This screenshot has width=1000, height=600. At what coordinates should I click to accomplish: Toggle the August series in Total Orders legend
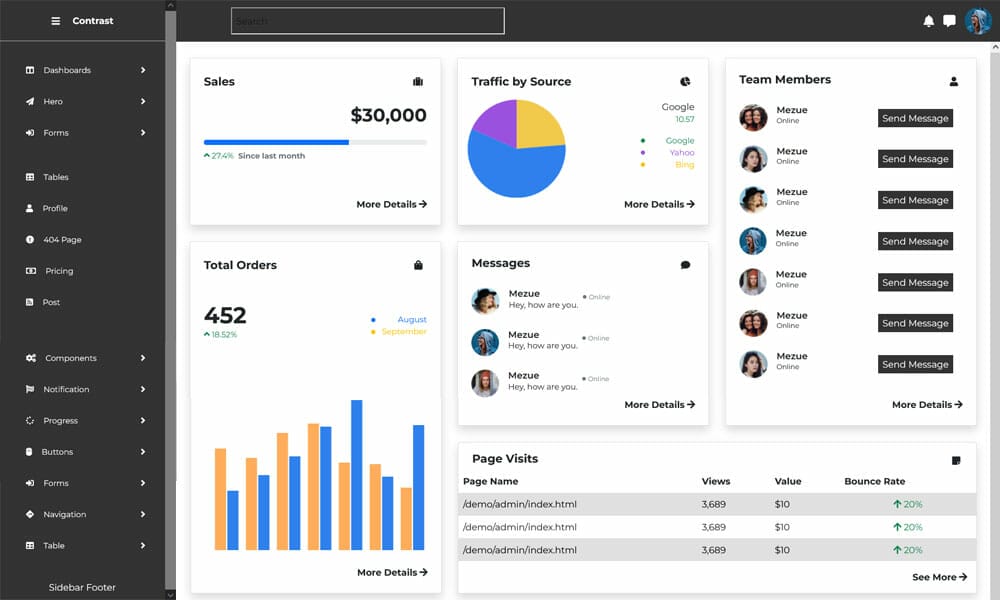(x=412, y=318)
